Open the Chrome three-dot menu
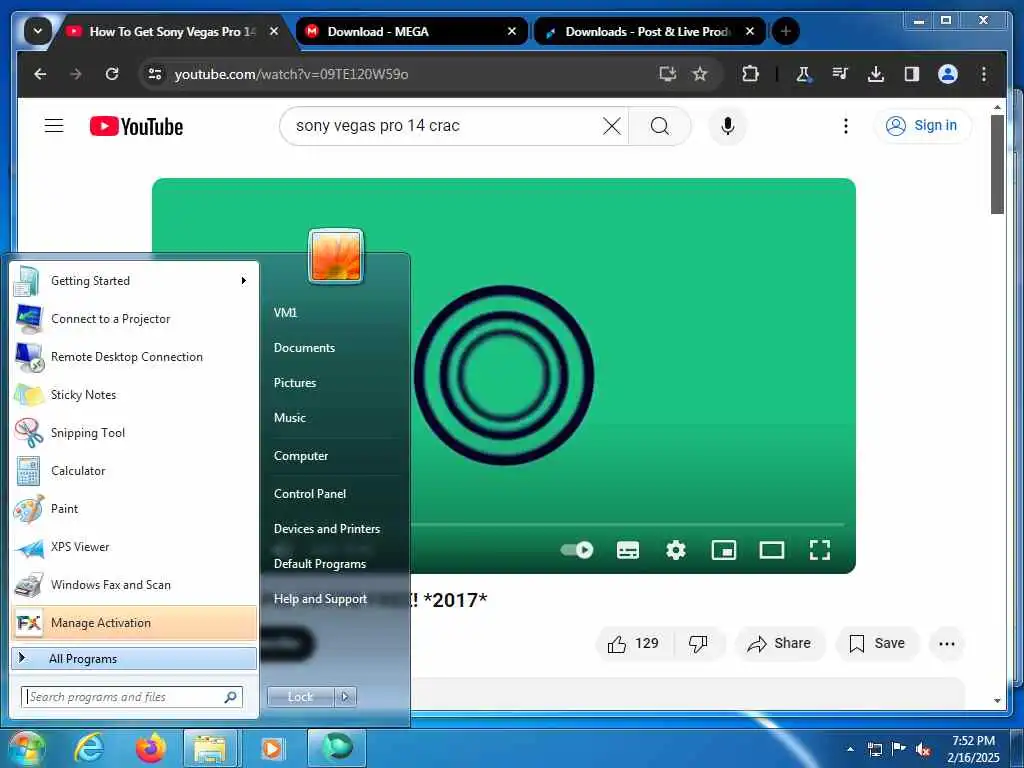 click(984, 74)
